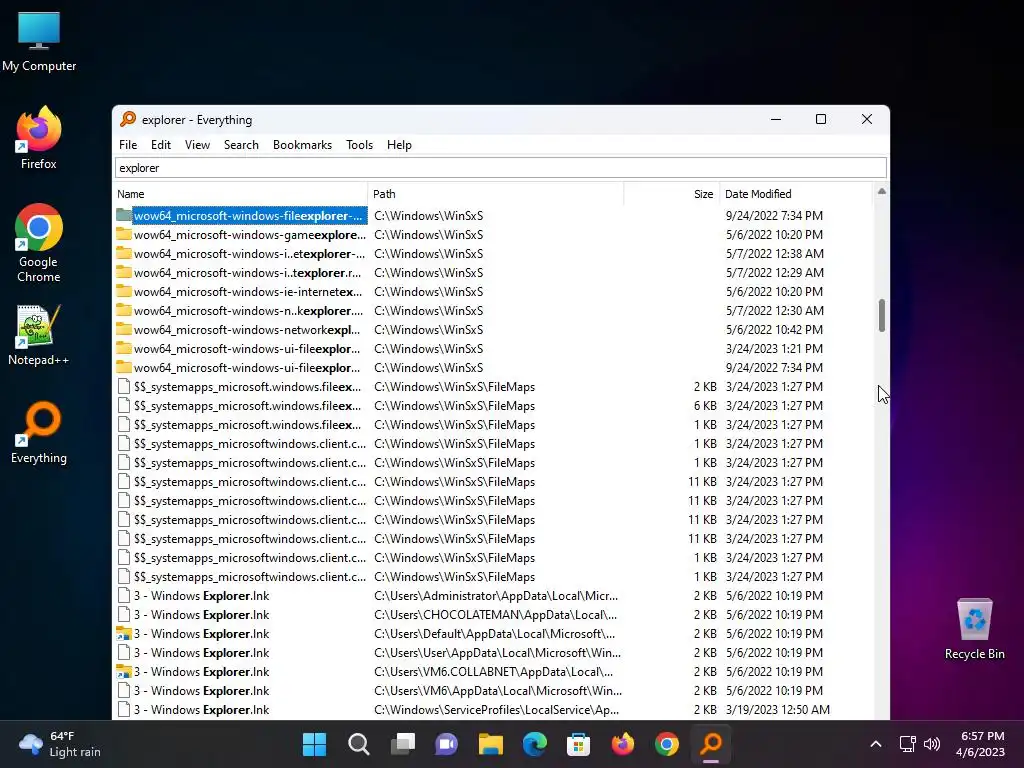
Task: Select Explorer.lnk in Users\VM6\AppData path
Action: [492, 690]
